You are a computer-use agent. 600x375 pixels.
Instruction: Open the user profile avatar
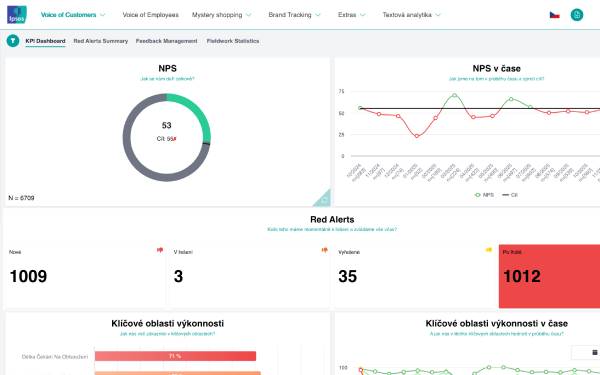click(x=577, y=15)
